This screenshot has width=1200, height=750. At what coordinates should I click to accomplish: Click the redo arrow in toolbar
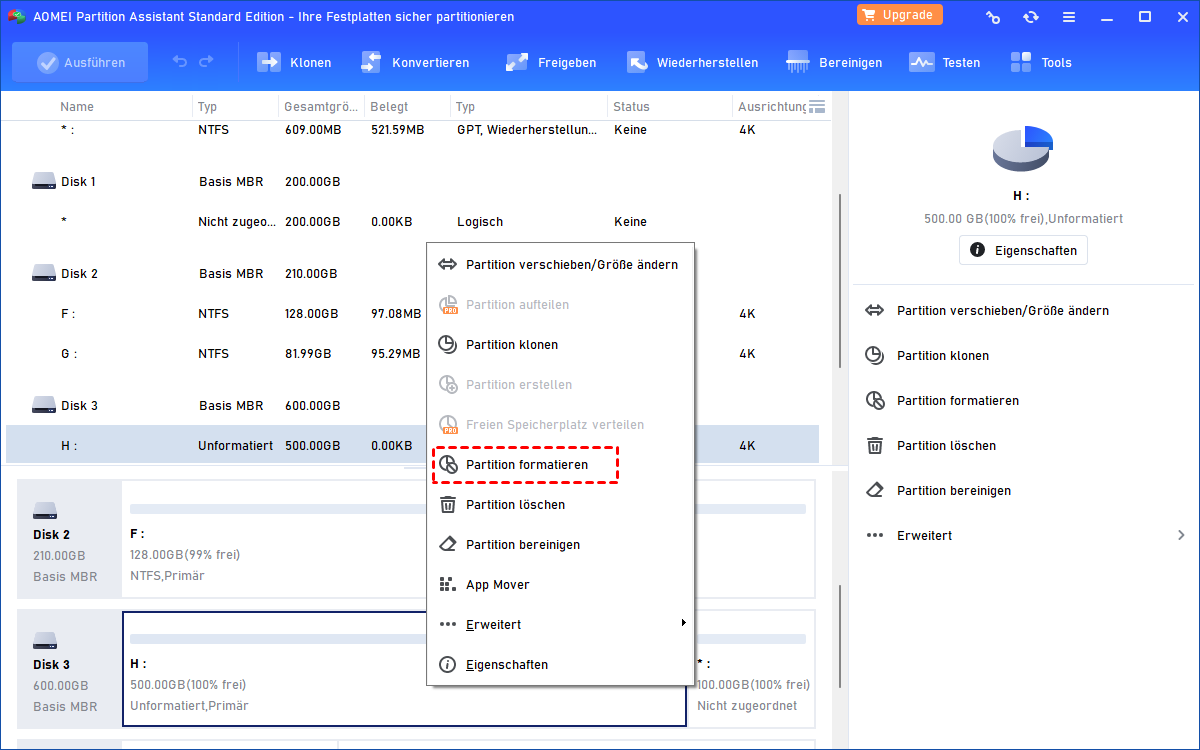(x=206, y=62)
